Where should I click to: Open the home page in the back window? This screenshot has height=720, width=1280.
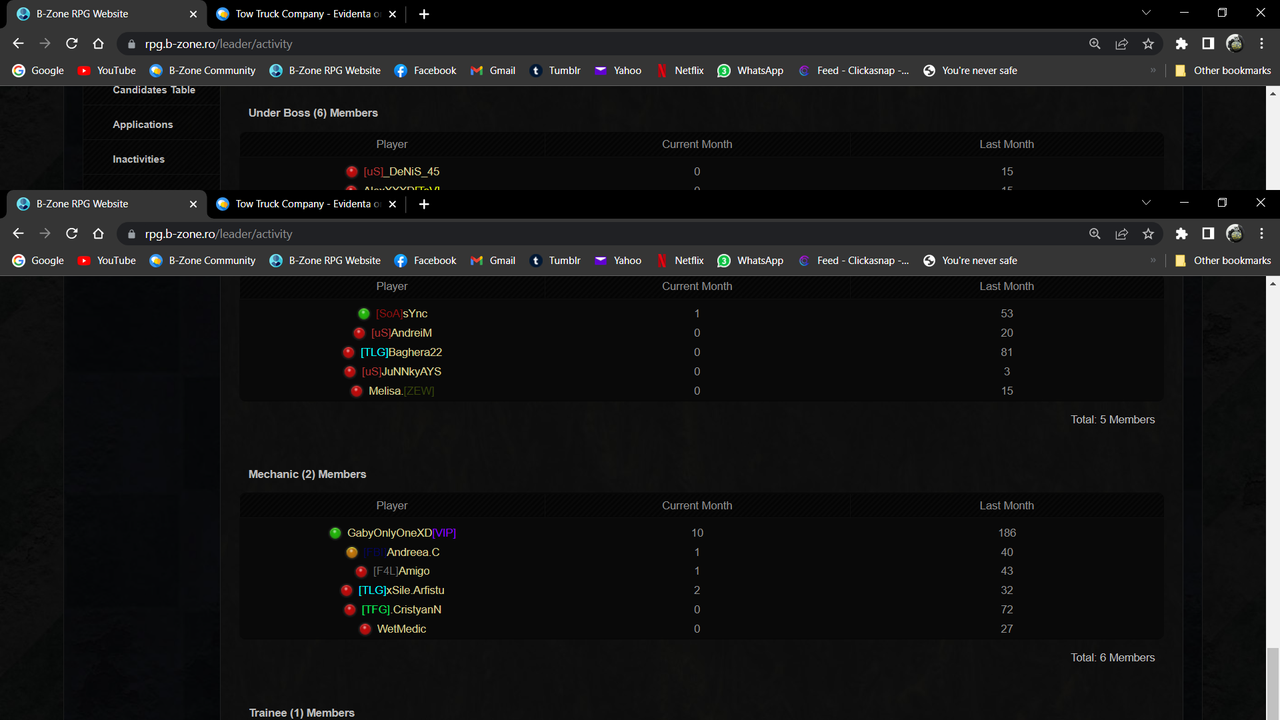(98, 44)
